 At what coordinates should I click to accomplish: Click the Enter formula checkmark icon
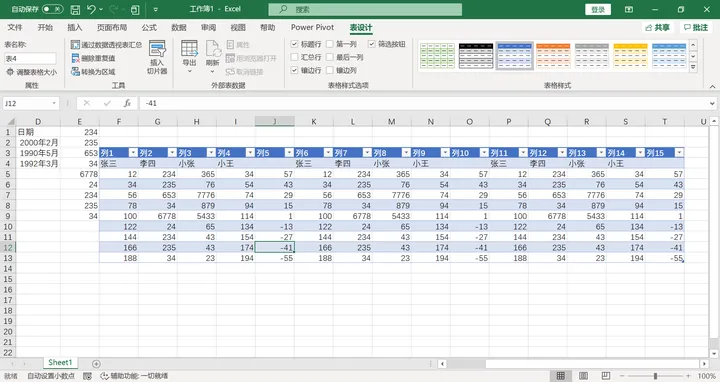(107, 103)
